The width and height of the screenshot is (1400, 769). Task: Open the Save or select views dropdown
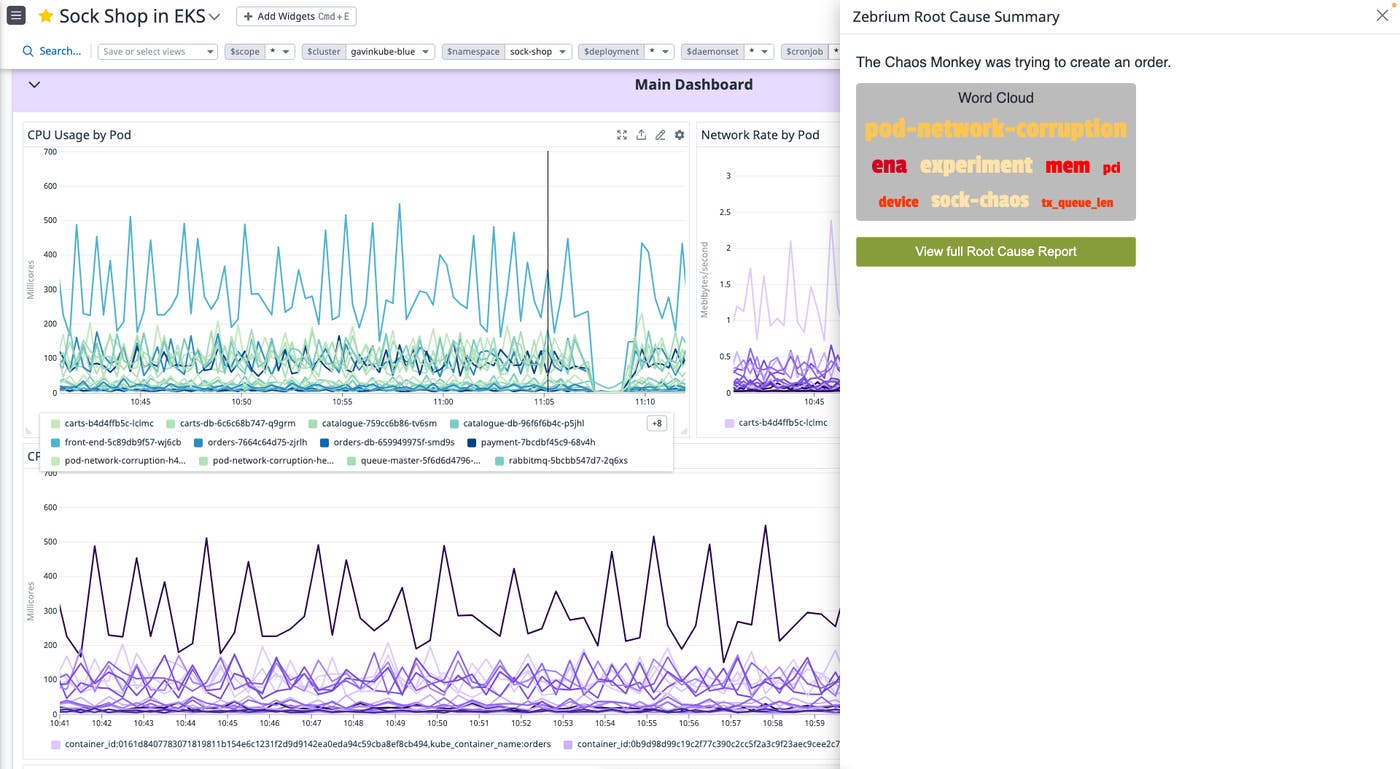pyautogui.click(x=157, y=52)
